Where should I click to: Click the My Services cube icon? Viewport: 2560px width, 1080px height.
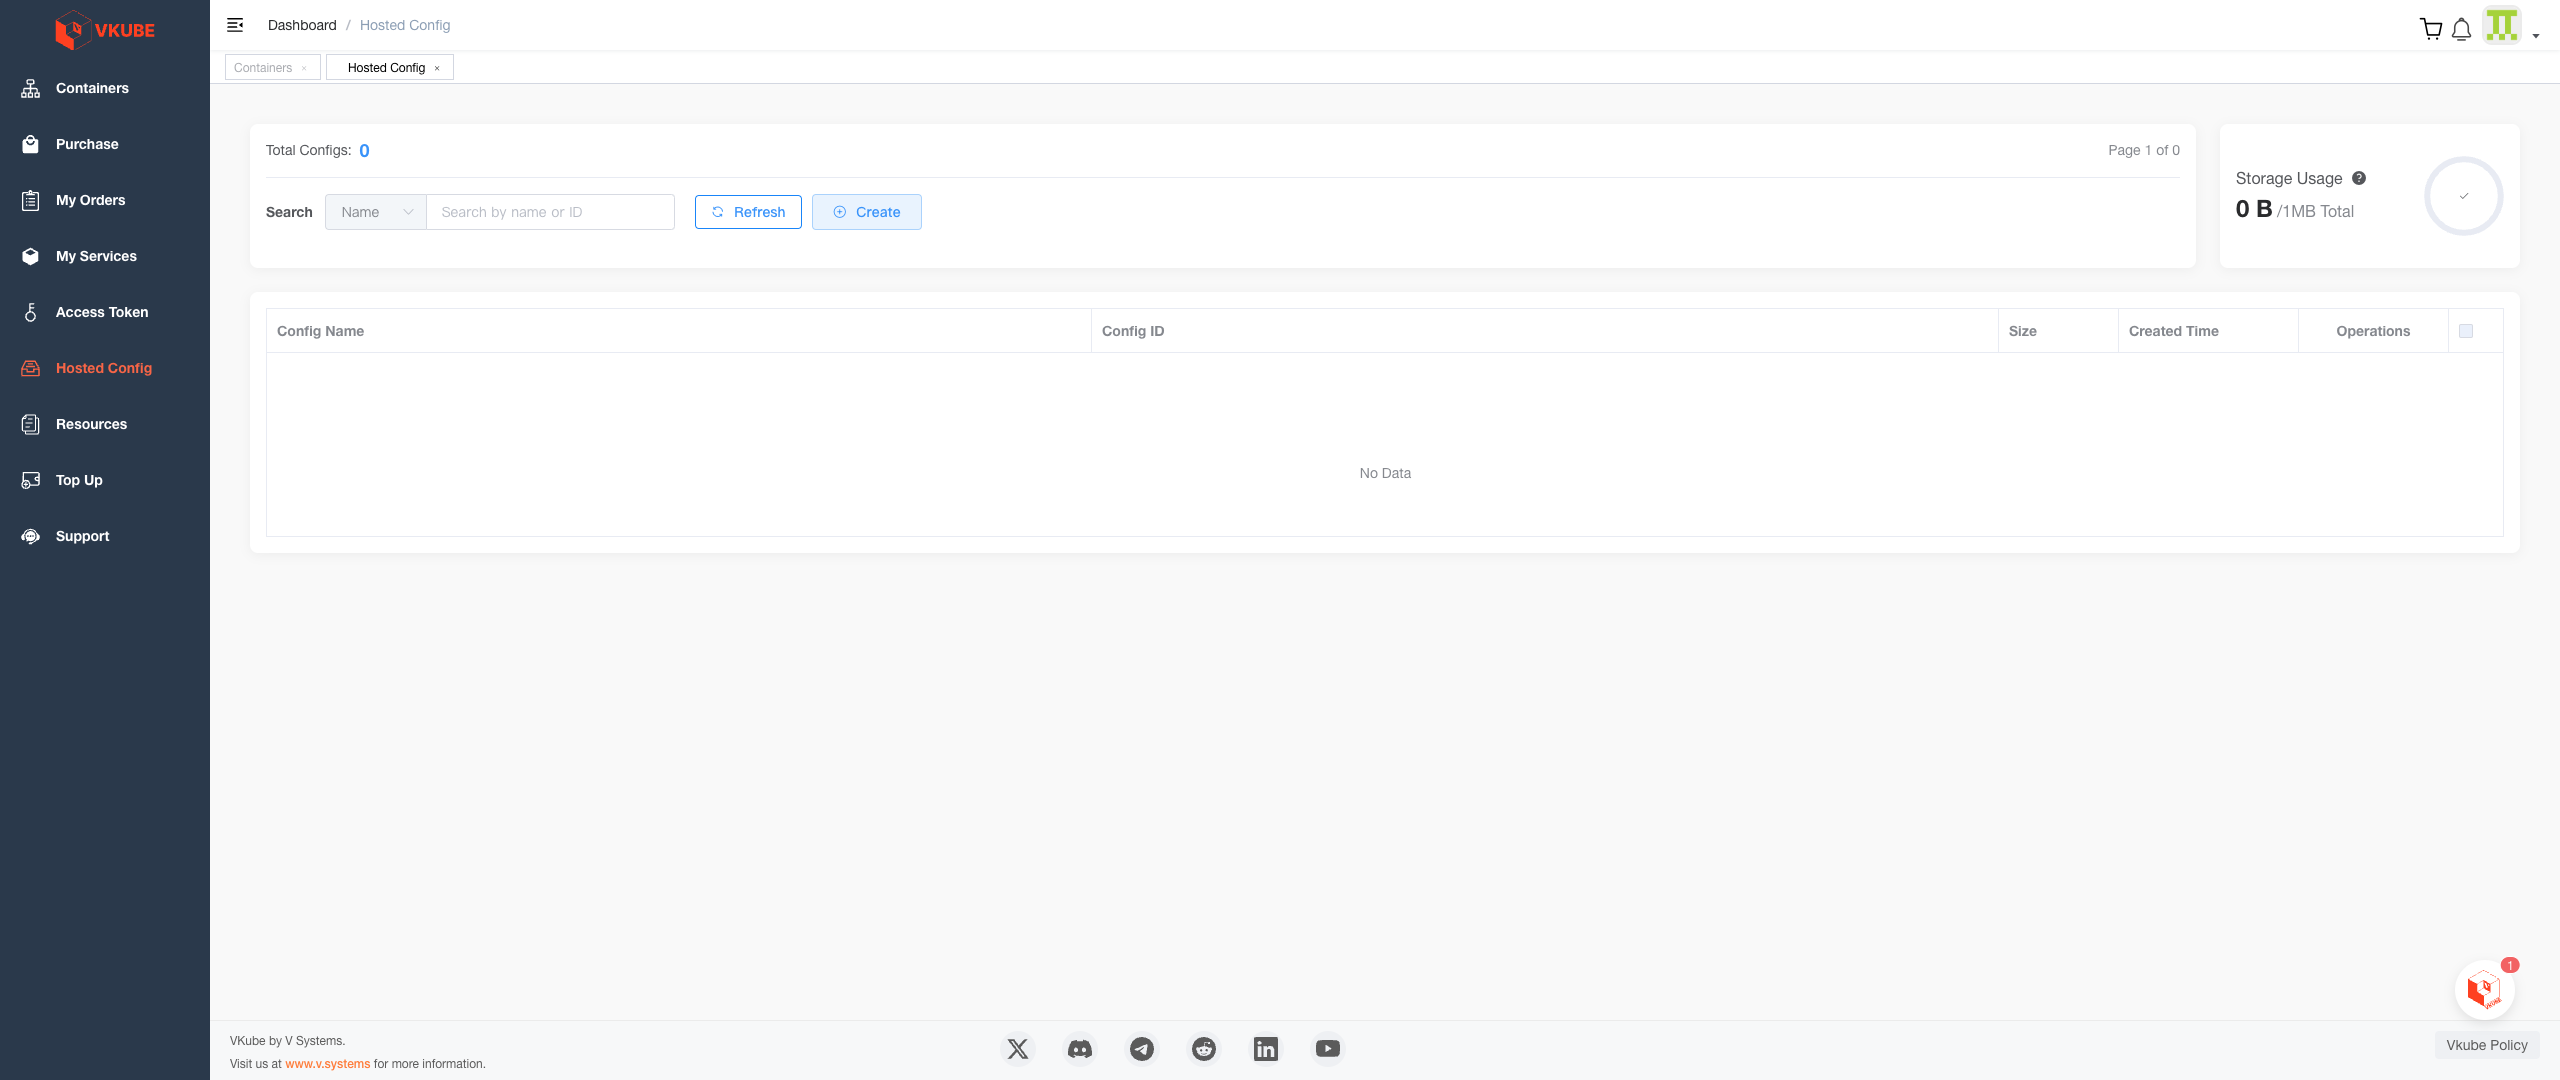tap(31, 256)
